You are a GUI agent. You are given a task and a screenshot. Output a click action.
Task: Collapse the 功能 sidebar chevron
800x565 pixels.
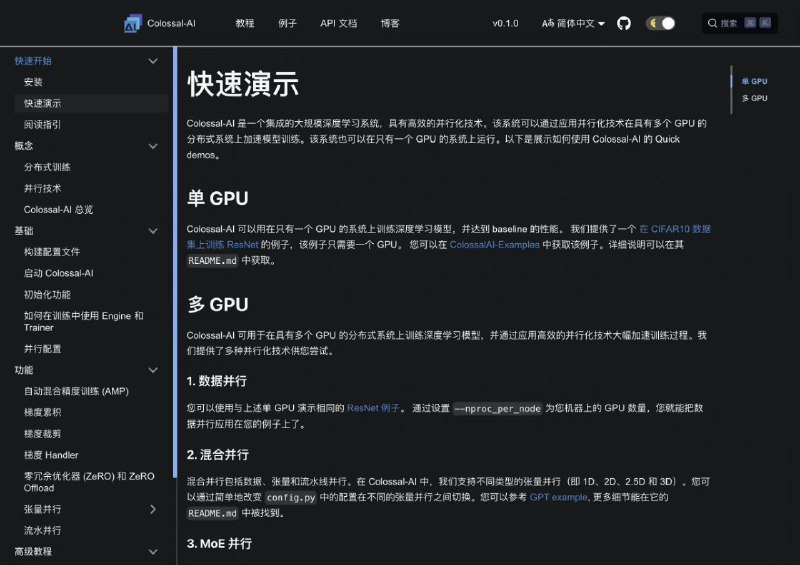point(153,370)
